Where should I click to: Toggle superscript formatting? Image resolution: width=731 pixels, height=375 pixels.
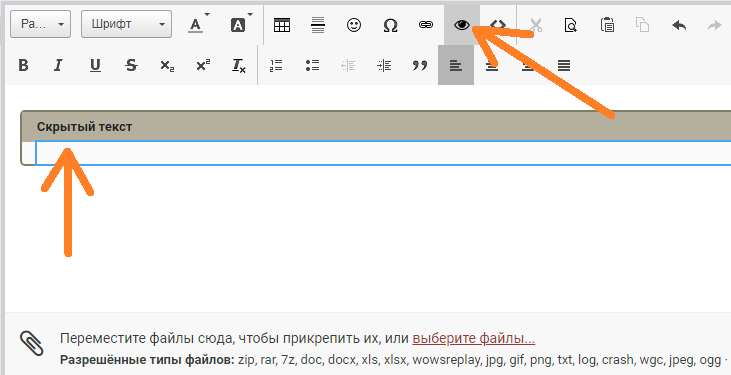(203, 65)
